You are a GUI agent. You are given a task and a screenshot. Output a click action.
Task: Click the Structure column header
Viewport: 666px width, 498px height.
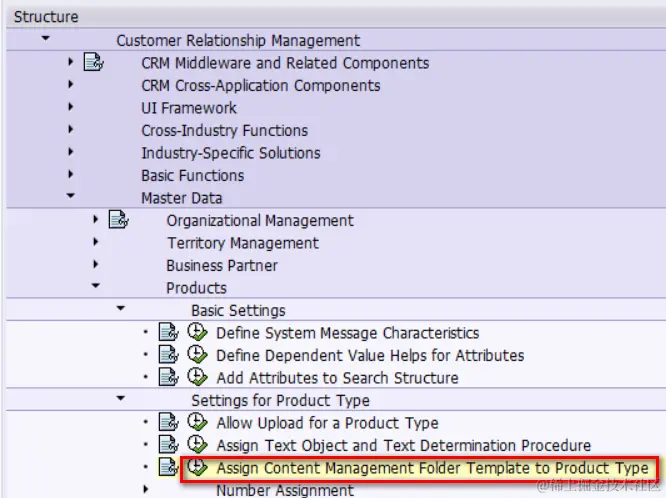point(46,17)
